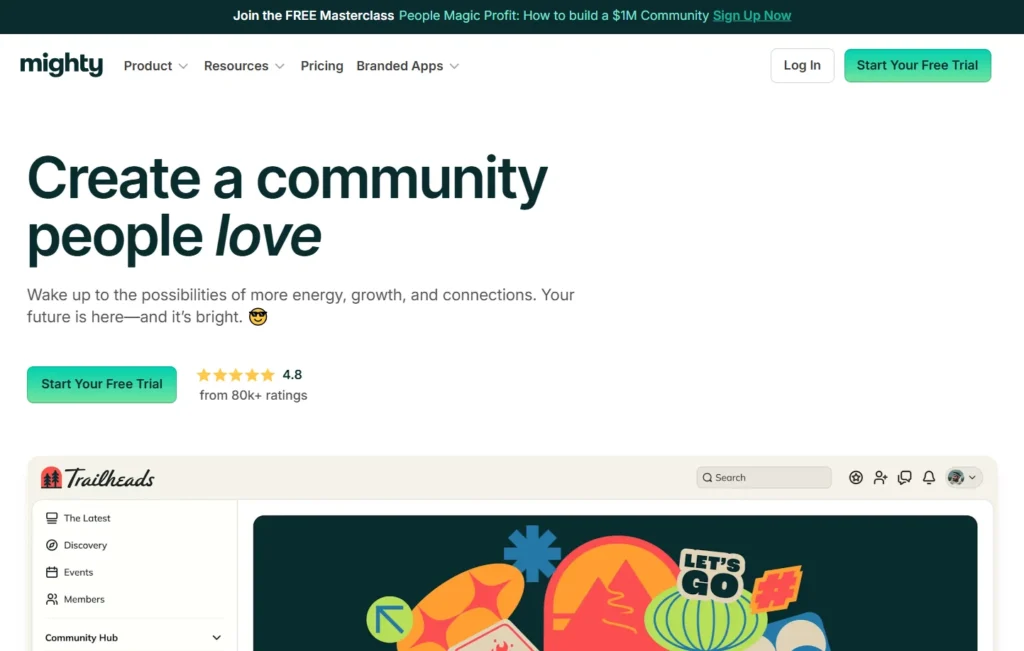Click The Latest feed icon
The image size is (1024, 651).
tap(52, 518)
